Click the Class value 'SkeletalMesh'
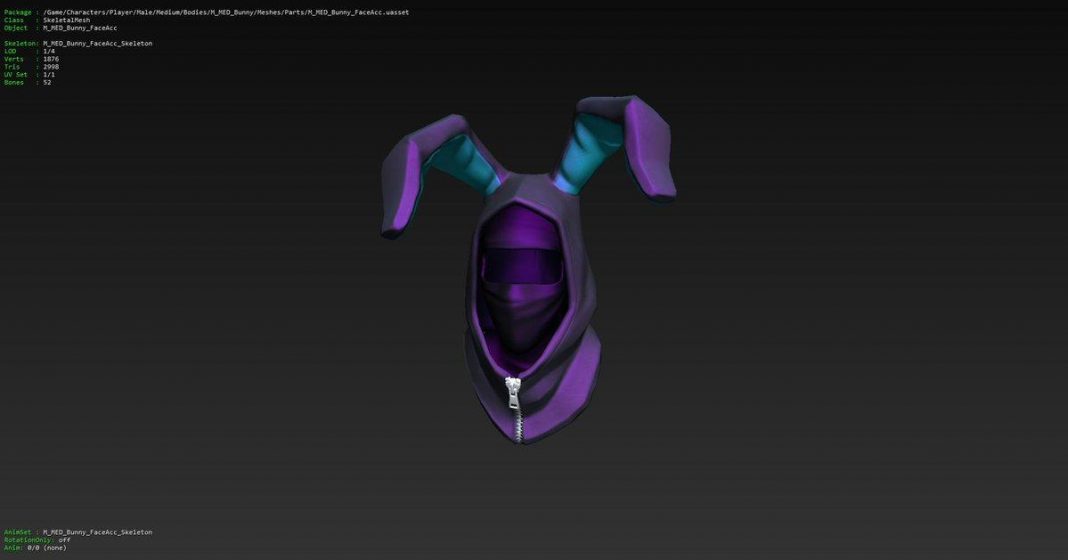This screenshot has height=560, width=1068. point(67,20)
